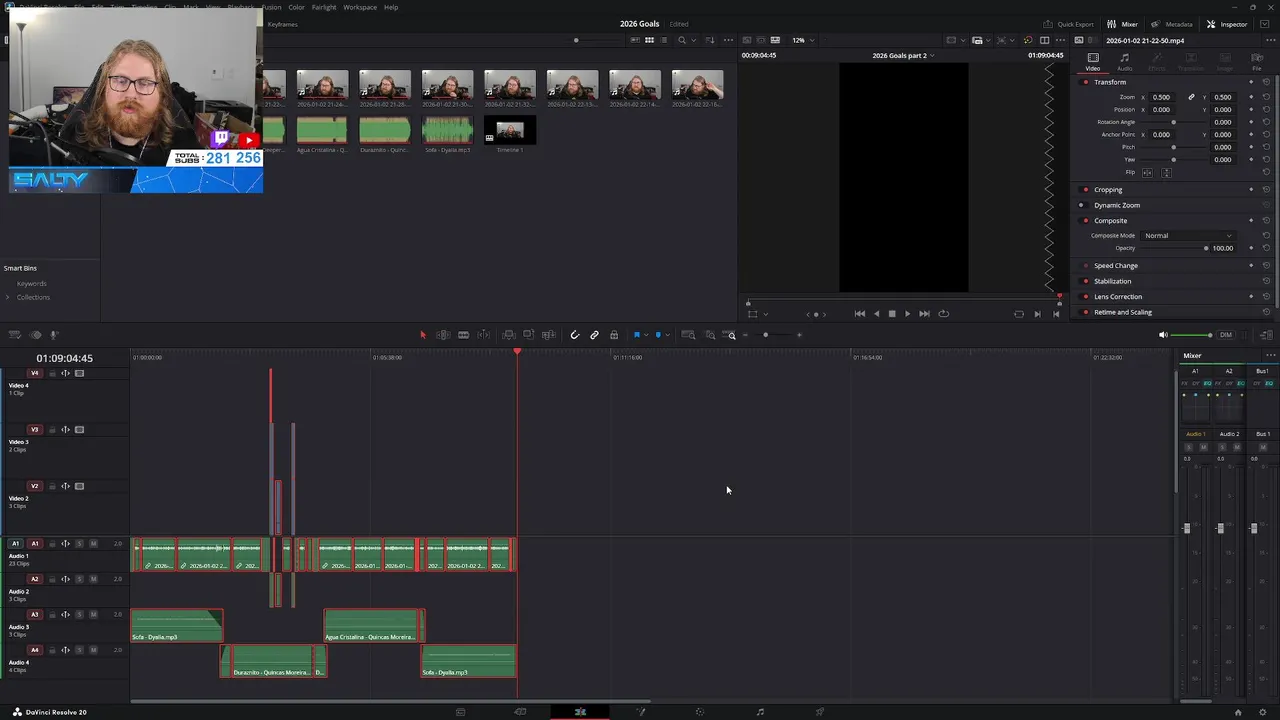The width and height of the screenshot is (1280, 720).
Task: Toggle Zoom X/Y link chain icon
Action: tap(1191, 97)
